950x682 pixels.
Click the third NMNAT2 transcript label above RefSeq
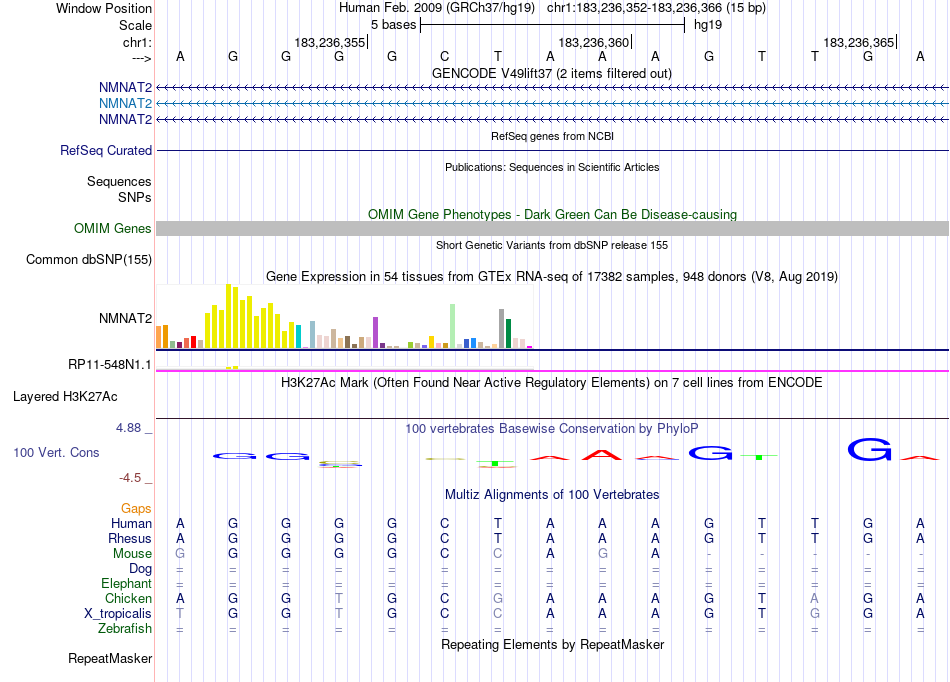coord(125,119)
